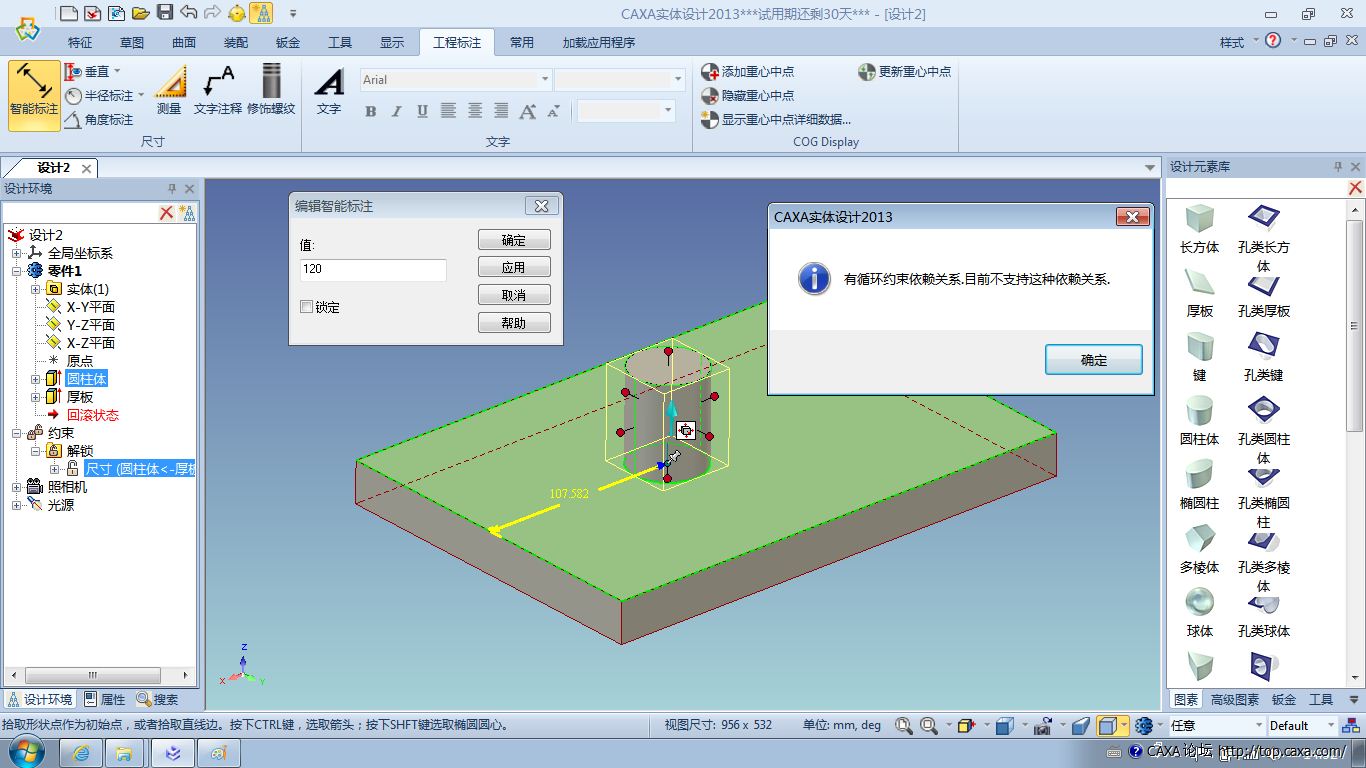Image resolution: width=1366 pixels, height=768 pixels.
Task: Expand the 全局坐标系 tree node
Action: [17, 253]
